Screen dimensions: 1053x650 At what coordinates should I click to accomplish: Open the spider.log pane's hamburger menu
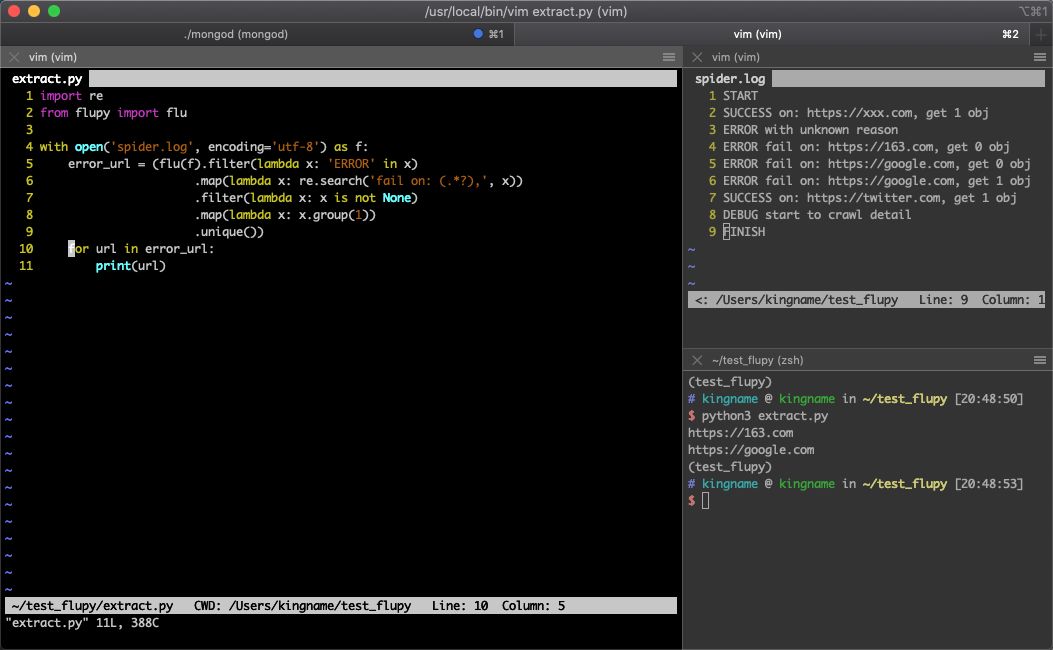tap(1039, 57)
